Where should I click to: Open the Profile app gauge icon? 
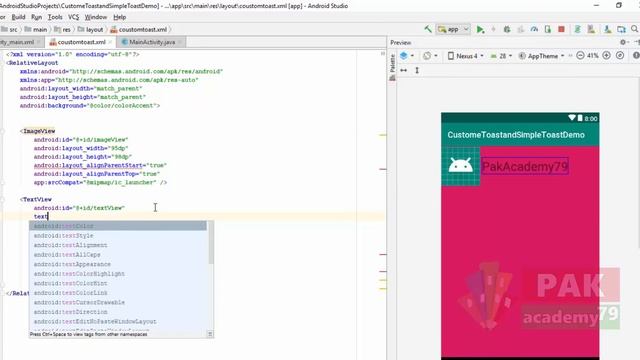pos(534,29)
